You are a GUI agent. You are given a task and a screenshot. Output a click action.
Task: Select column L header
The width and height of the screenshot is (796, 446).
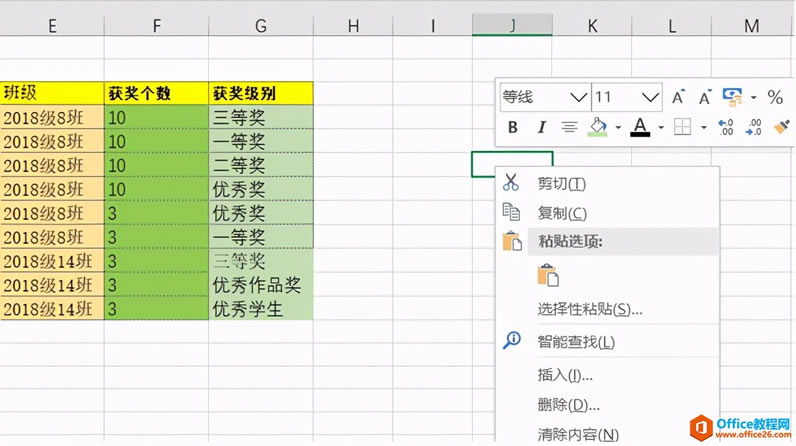coord(672,25)
